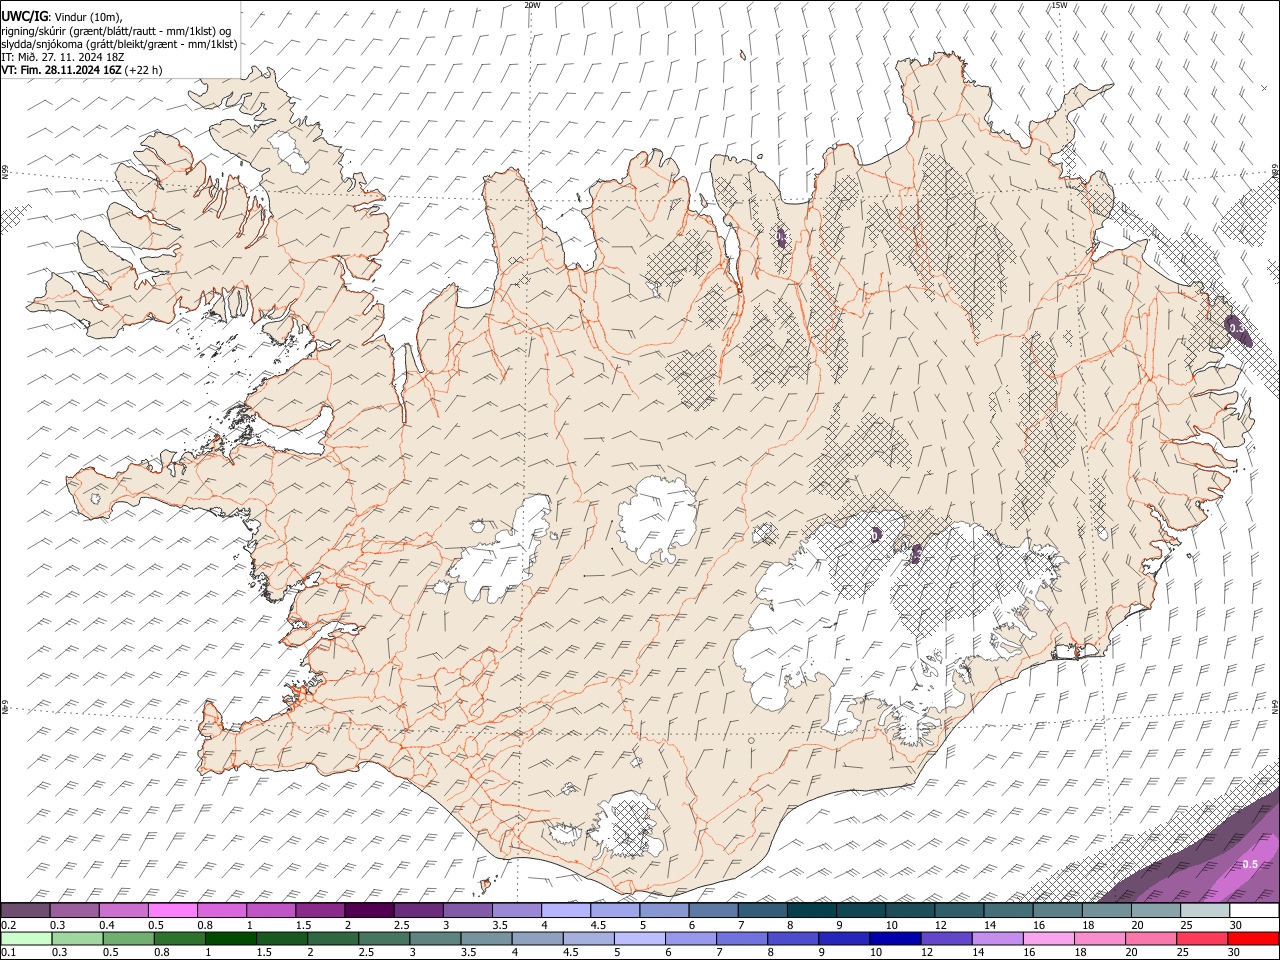
Task: Select the purple 12 swatch in lower rain scale
Action: point(946,938)
